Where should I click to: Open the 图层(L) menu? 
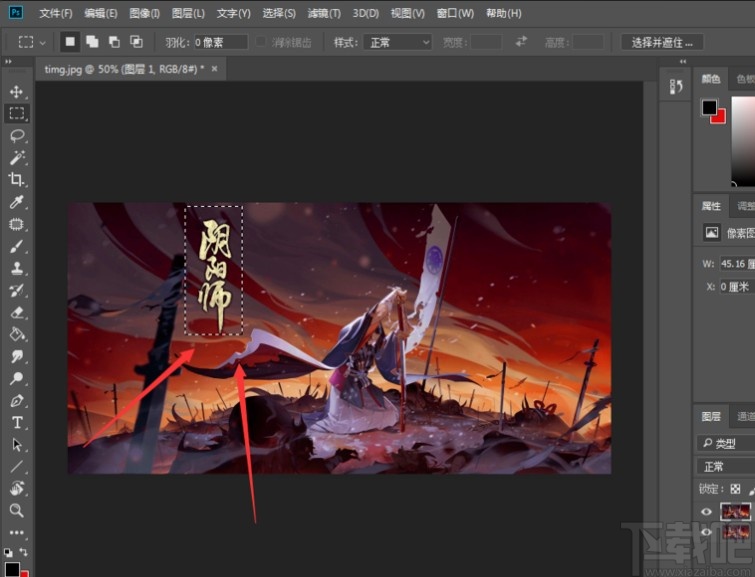(188, 13)
